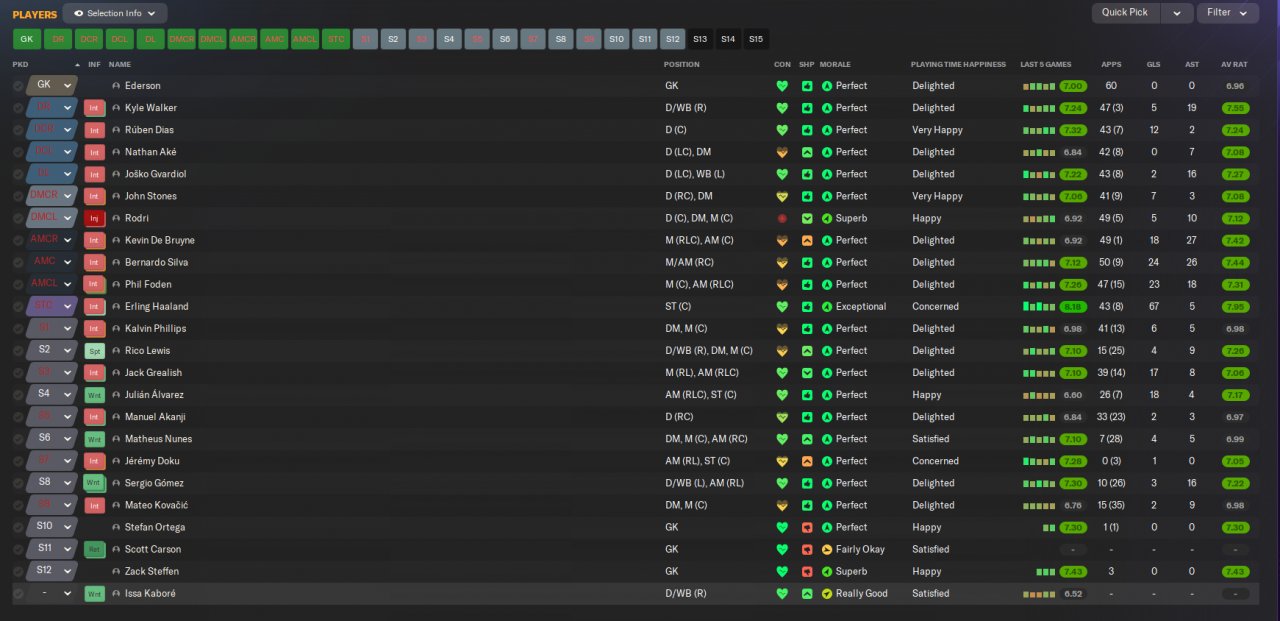Click player icon beside Ederson's name
The height and width of the screenshot is (621, 1280).
(116, 86)
